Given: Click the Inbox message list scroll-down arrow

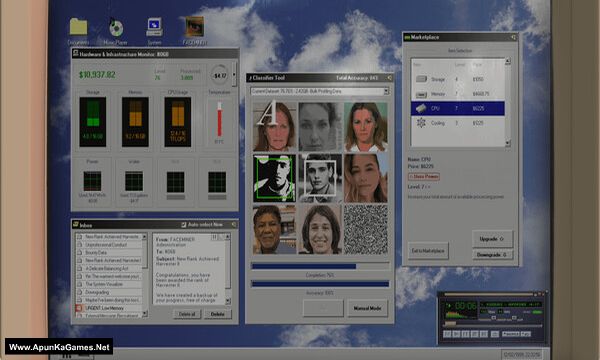Looking at the screenshot, I should point(144,314).
